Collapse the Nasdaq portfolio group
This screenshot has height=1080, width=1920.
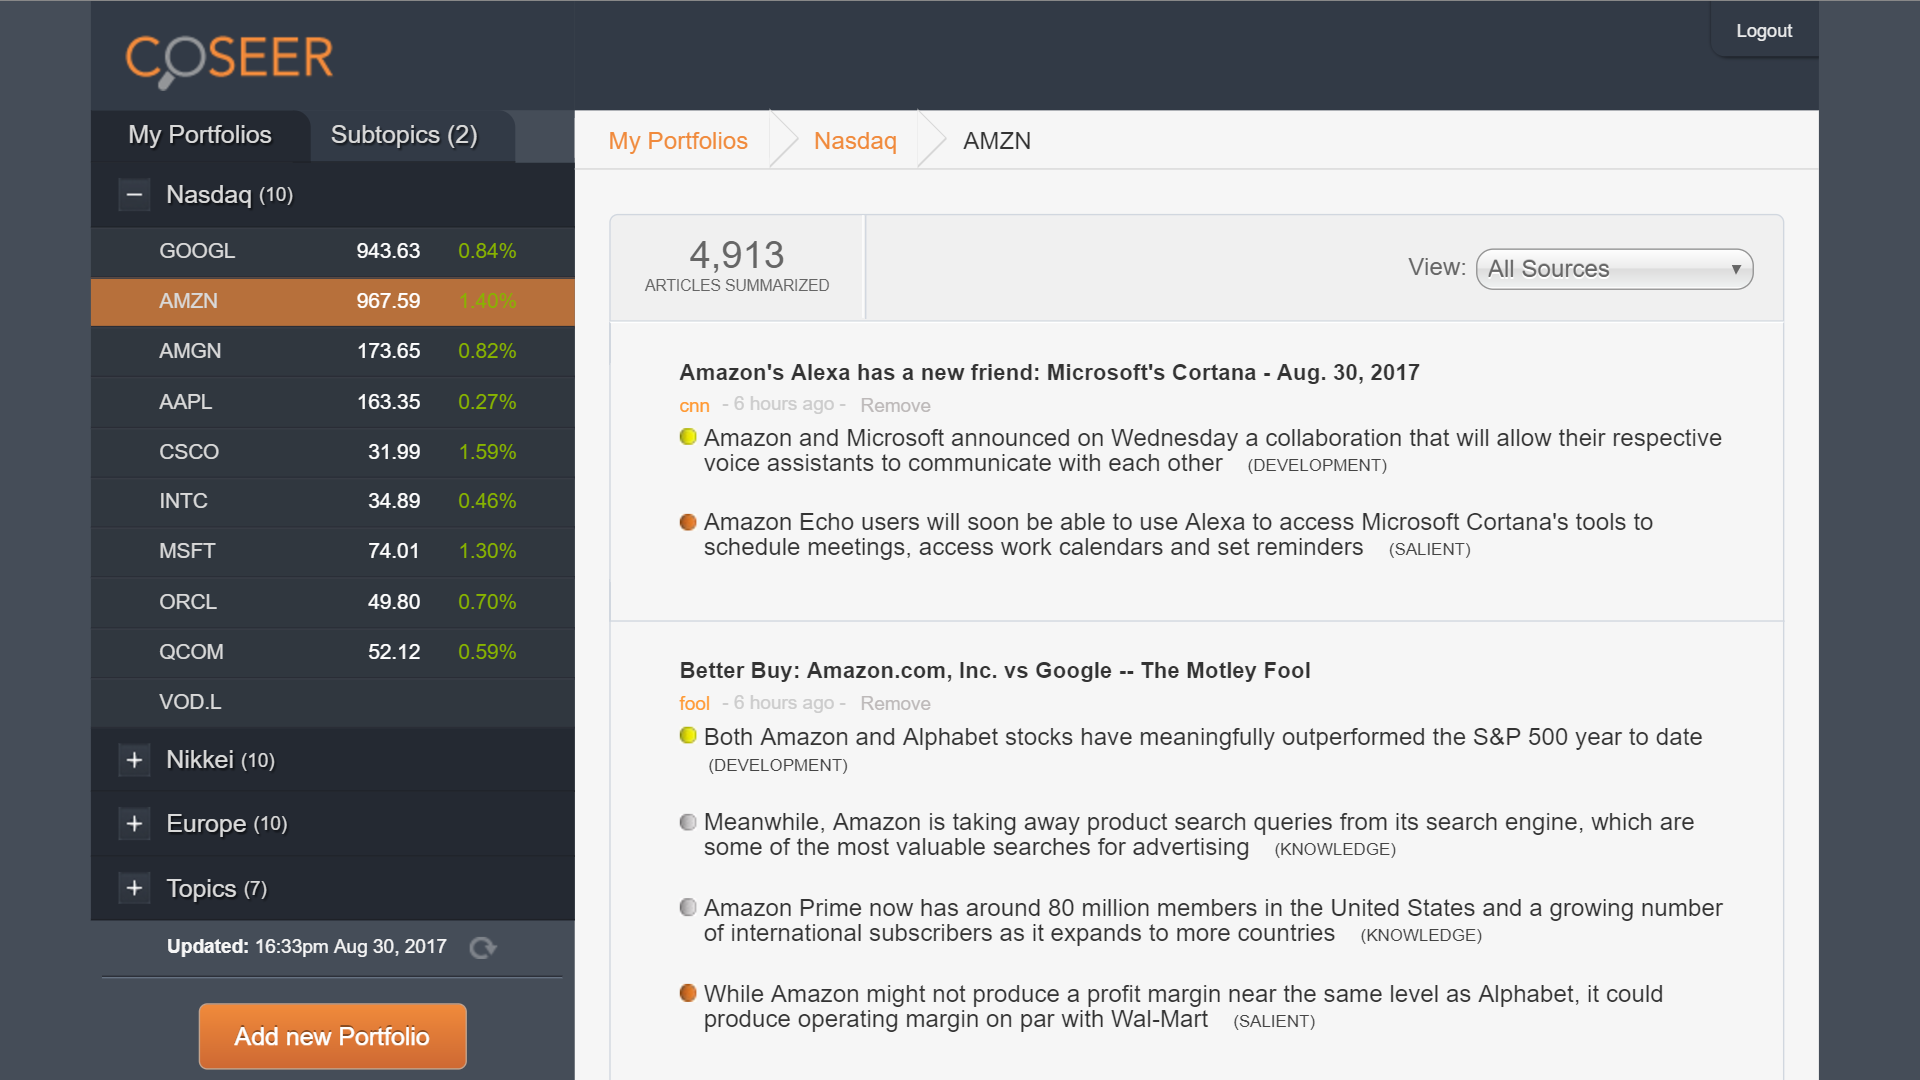[134, 194]
